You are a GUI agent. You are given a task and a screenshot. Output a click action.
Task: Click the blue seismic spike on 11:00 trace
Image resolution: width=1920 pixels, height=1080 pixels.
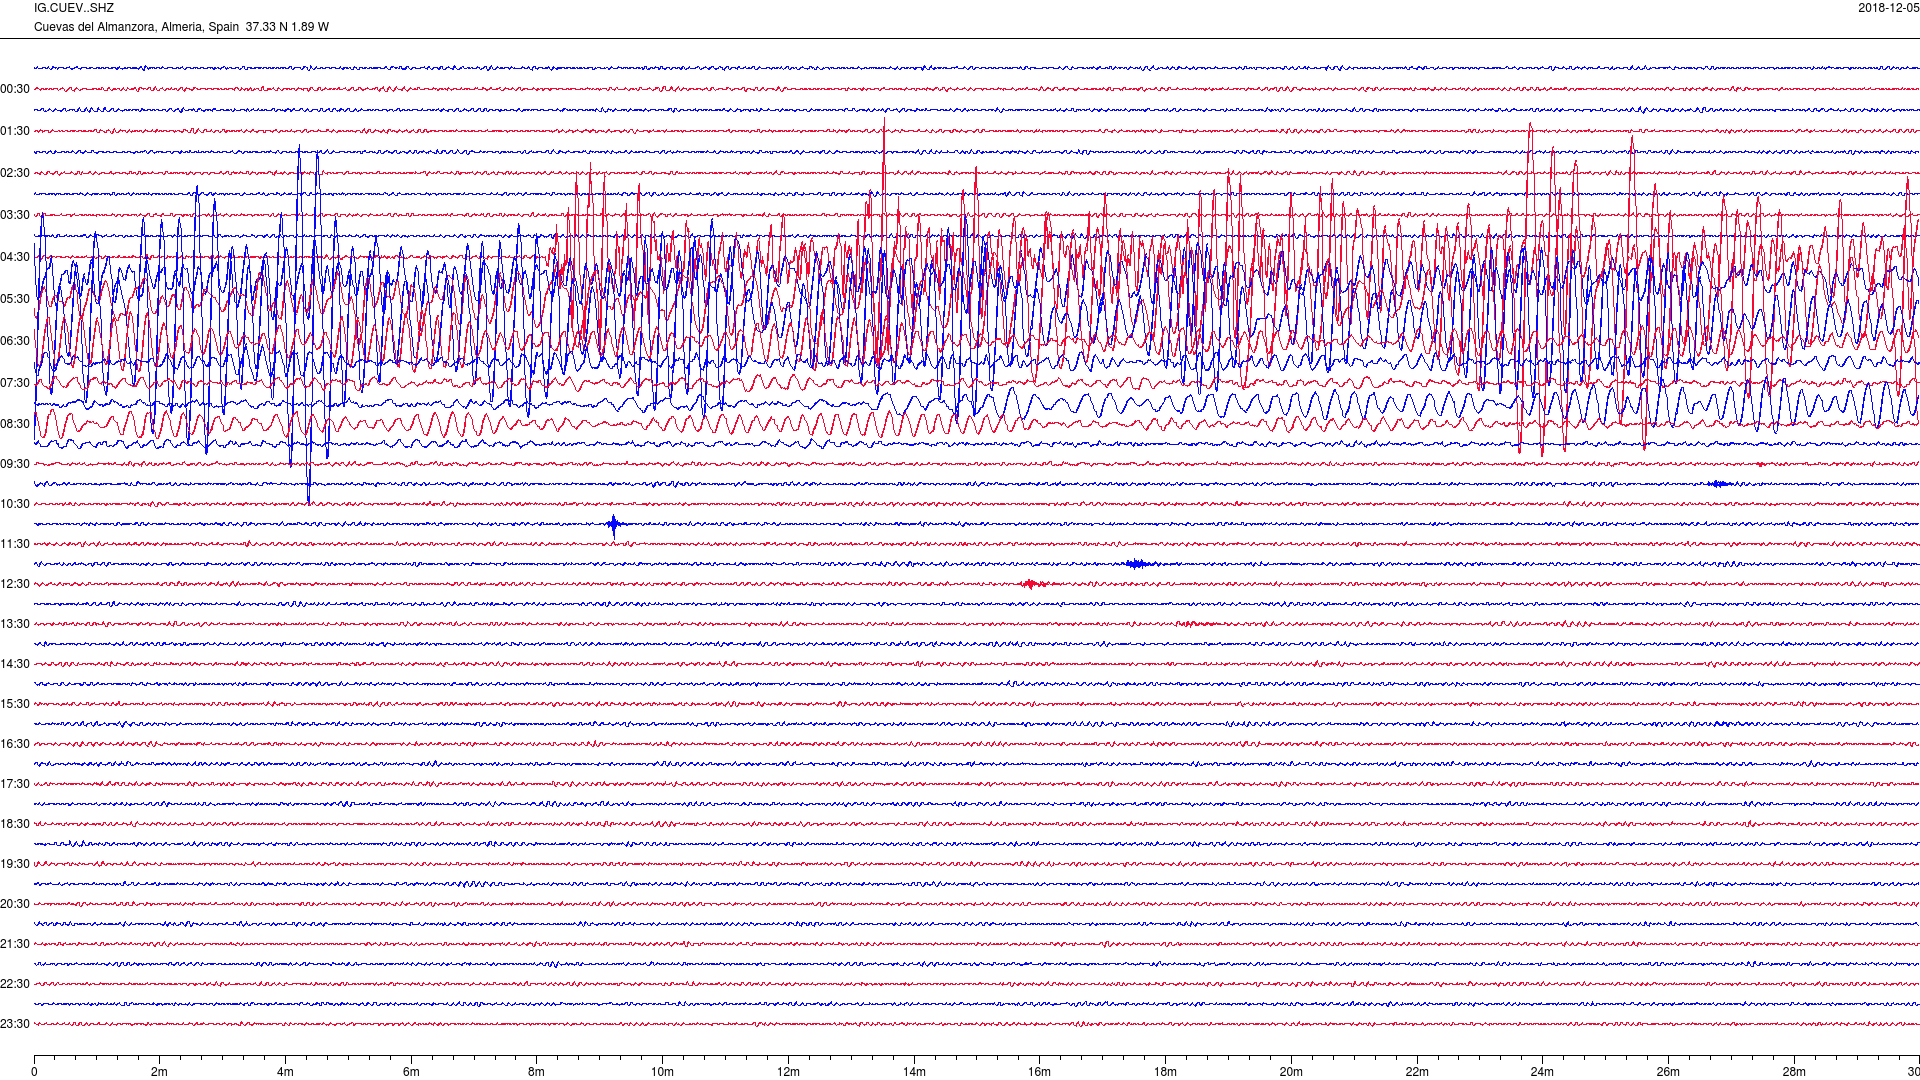point(614,525)
